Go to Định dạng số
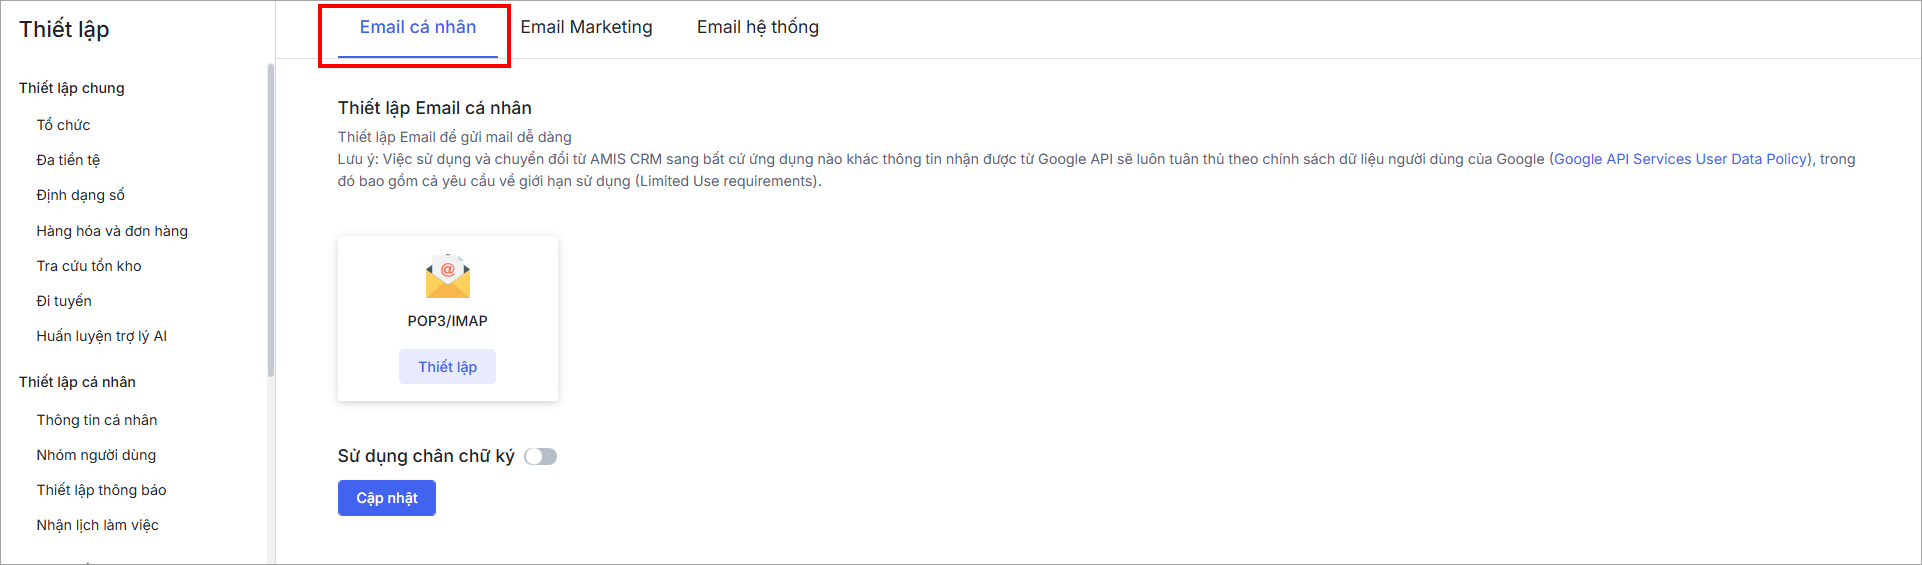Image resolution: width=1922 pixels, height=565 pixels. coord(80,195)
